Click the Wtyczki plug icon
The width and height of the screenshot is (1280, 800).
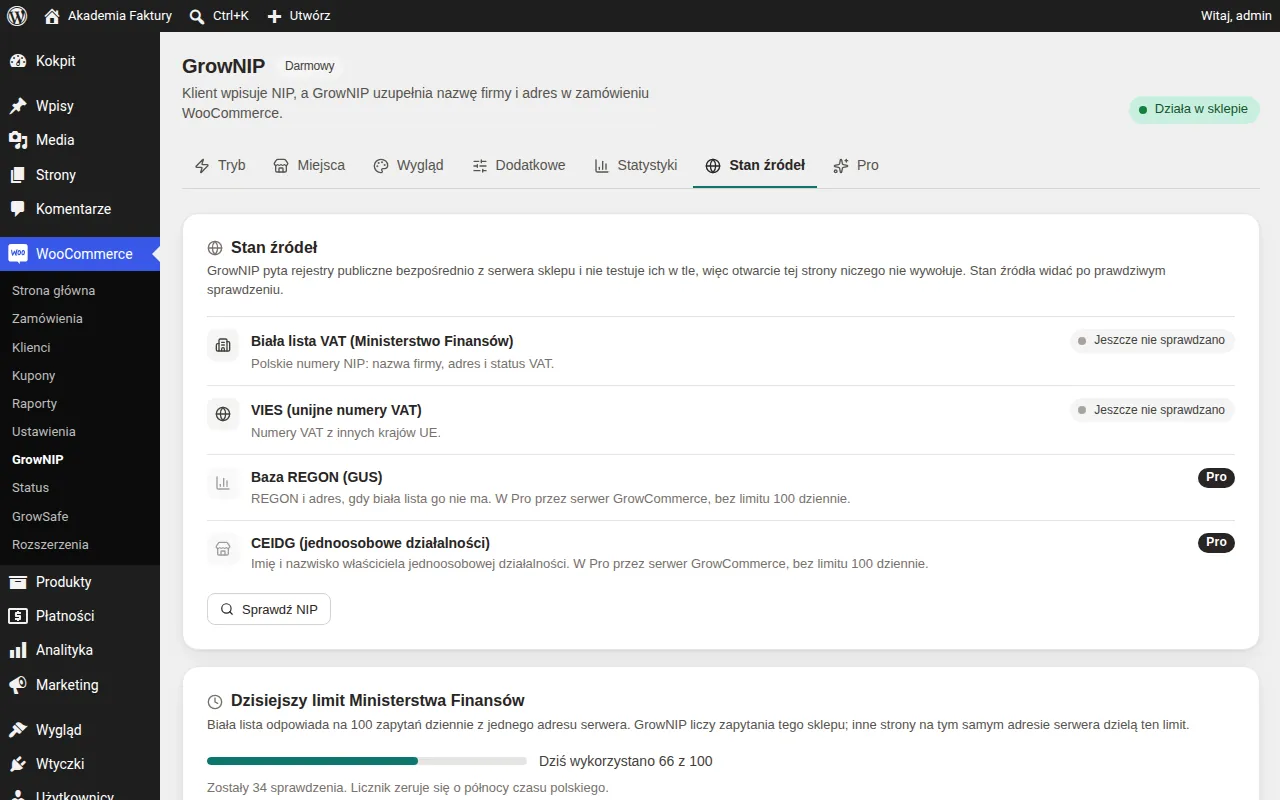pos(18,764)
